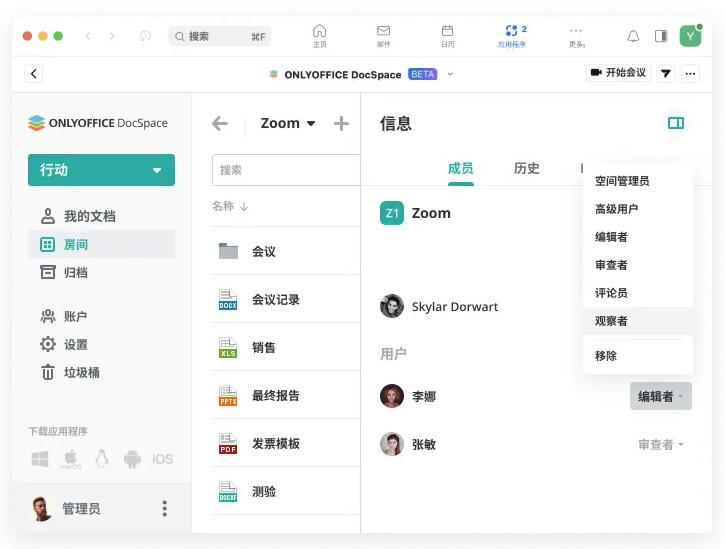Open 设置 settings in the sidebar
725x549 pixels.
(64, 345)
